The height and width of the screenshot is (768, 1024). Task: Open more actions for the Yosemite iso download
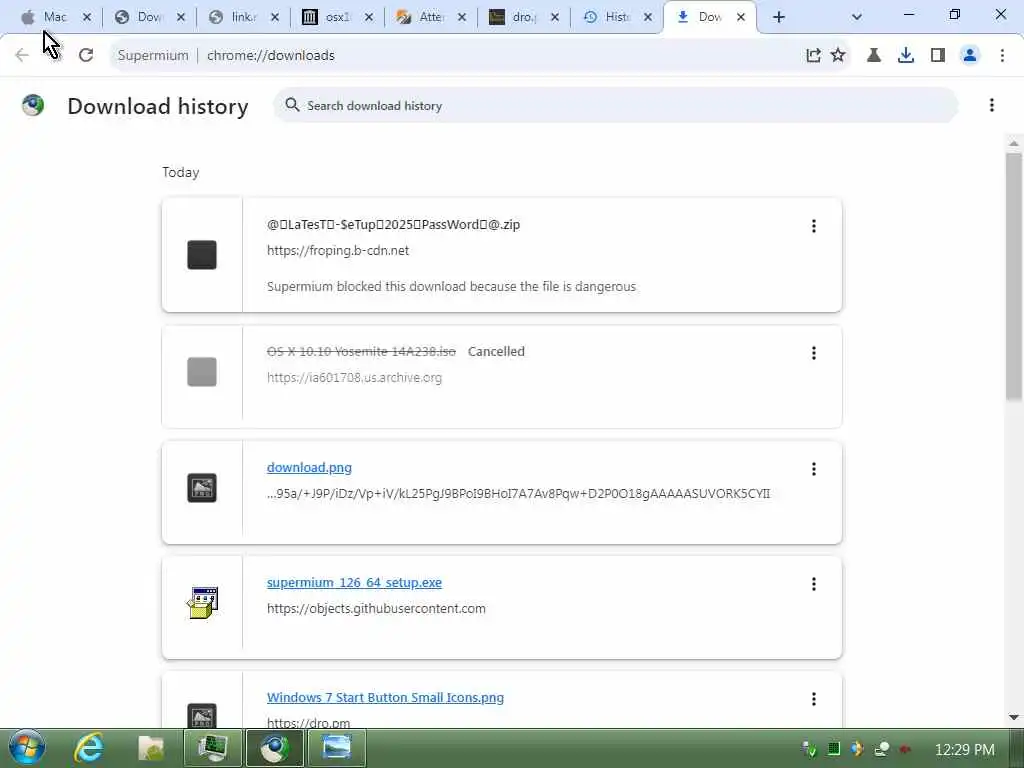pyautogui.click(x=814, y=353)
